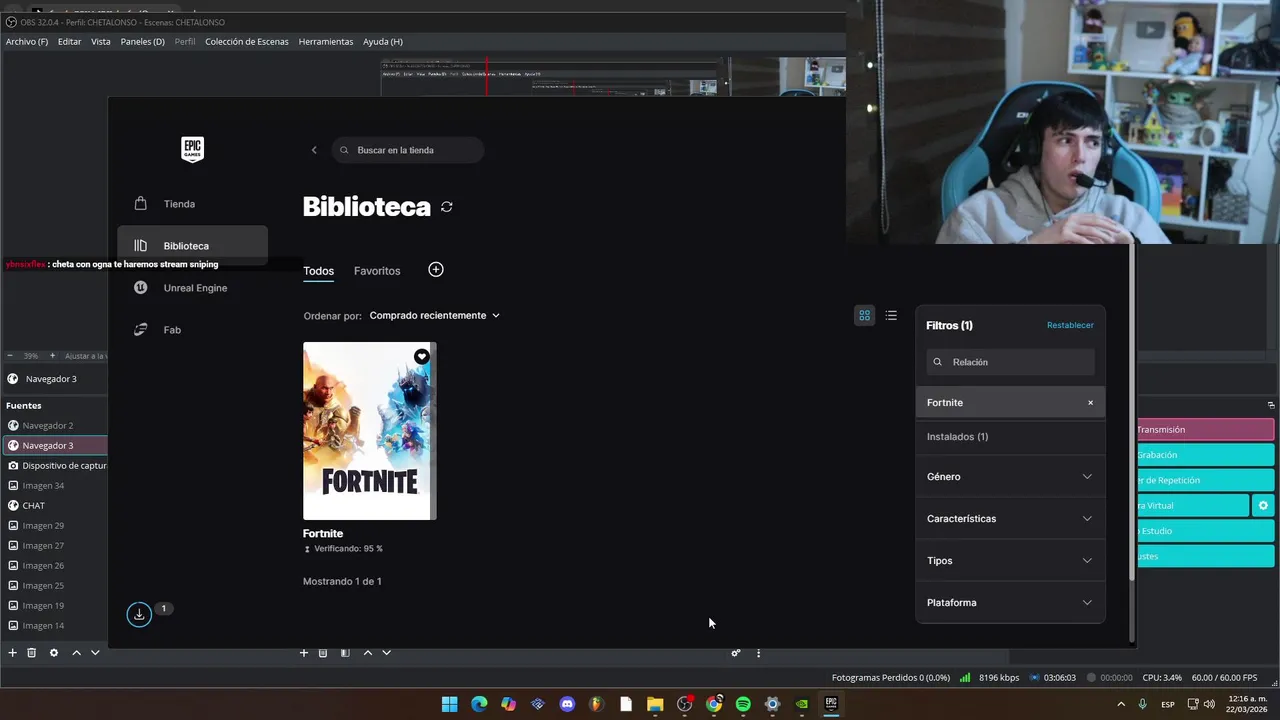Image resolution: width=1280 pixels, height=720 pixels.
Task: Open the Fortnite game cover thumbnail
Action: tap(370, 431)
